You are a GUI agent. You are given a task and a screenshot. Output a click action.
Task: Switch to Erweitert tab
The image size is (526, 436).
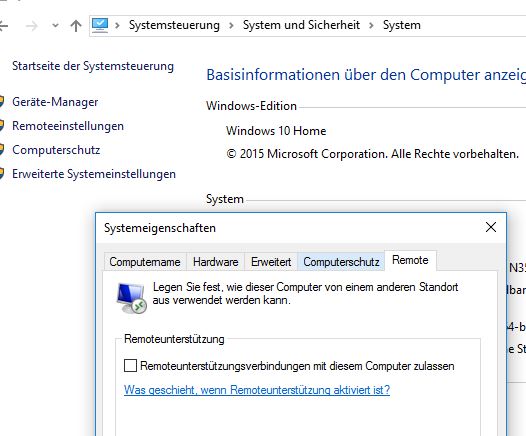click(x=271, y=262)
